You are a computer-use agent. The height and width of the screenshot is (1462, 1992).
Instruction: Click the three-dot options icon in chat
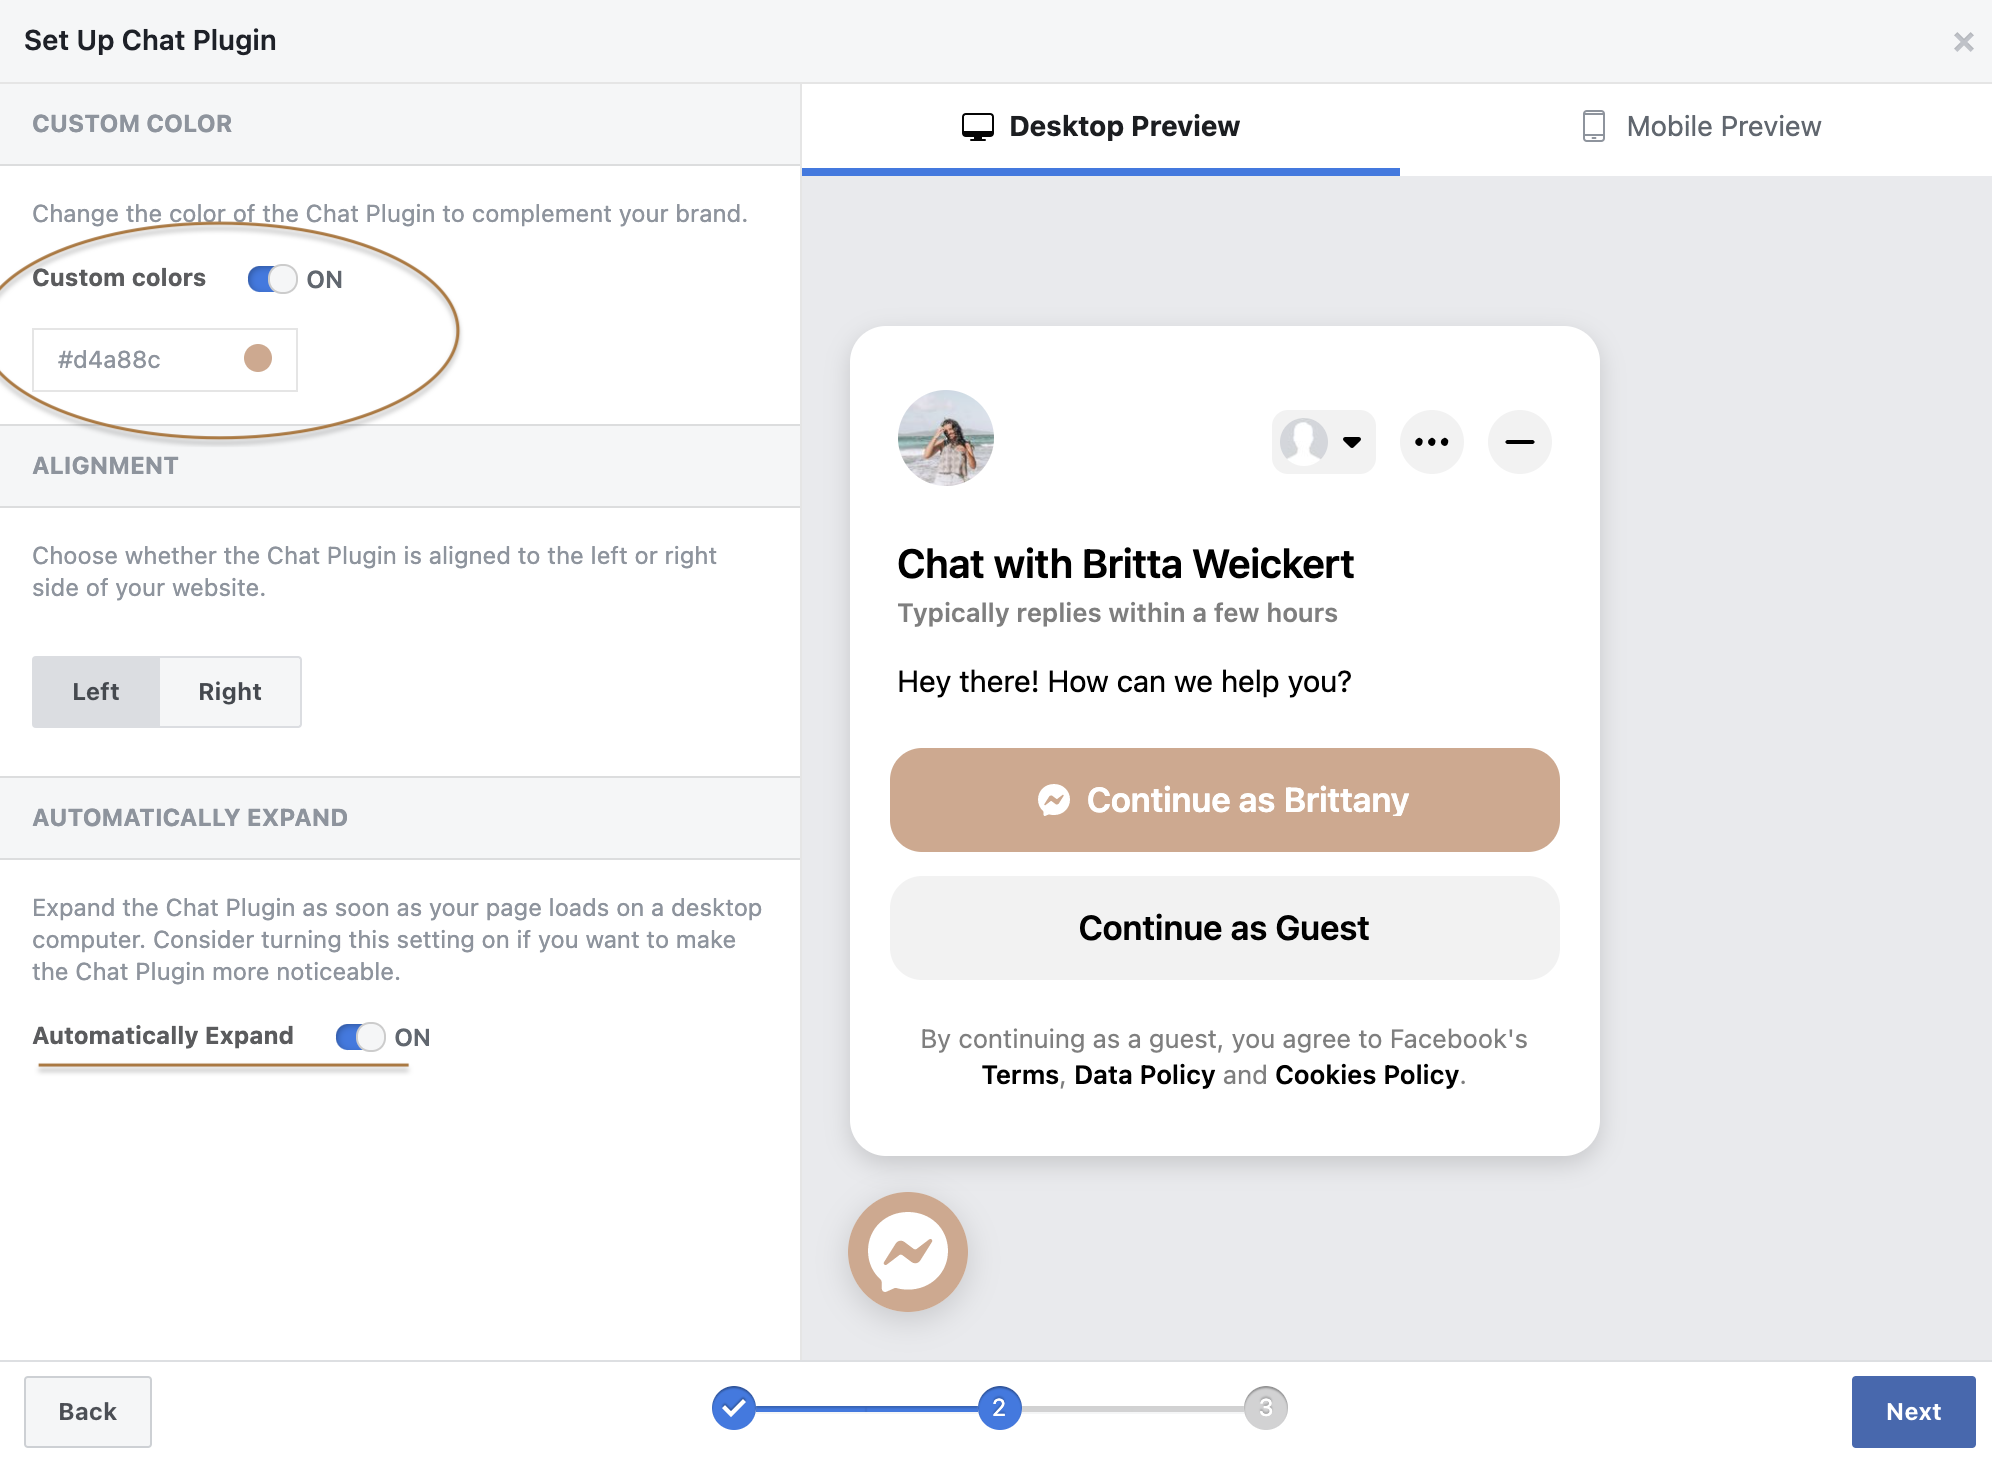tap(1431, 442)
